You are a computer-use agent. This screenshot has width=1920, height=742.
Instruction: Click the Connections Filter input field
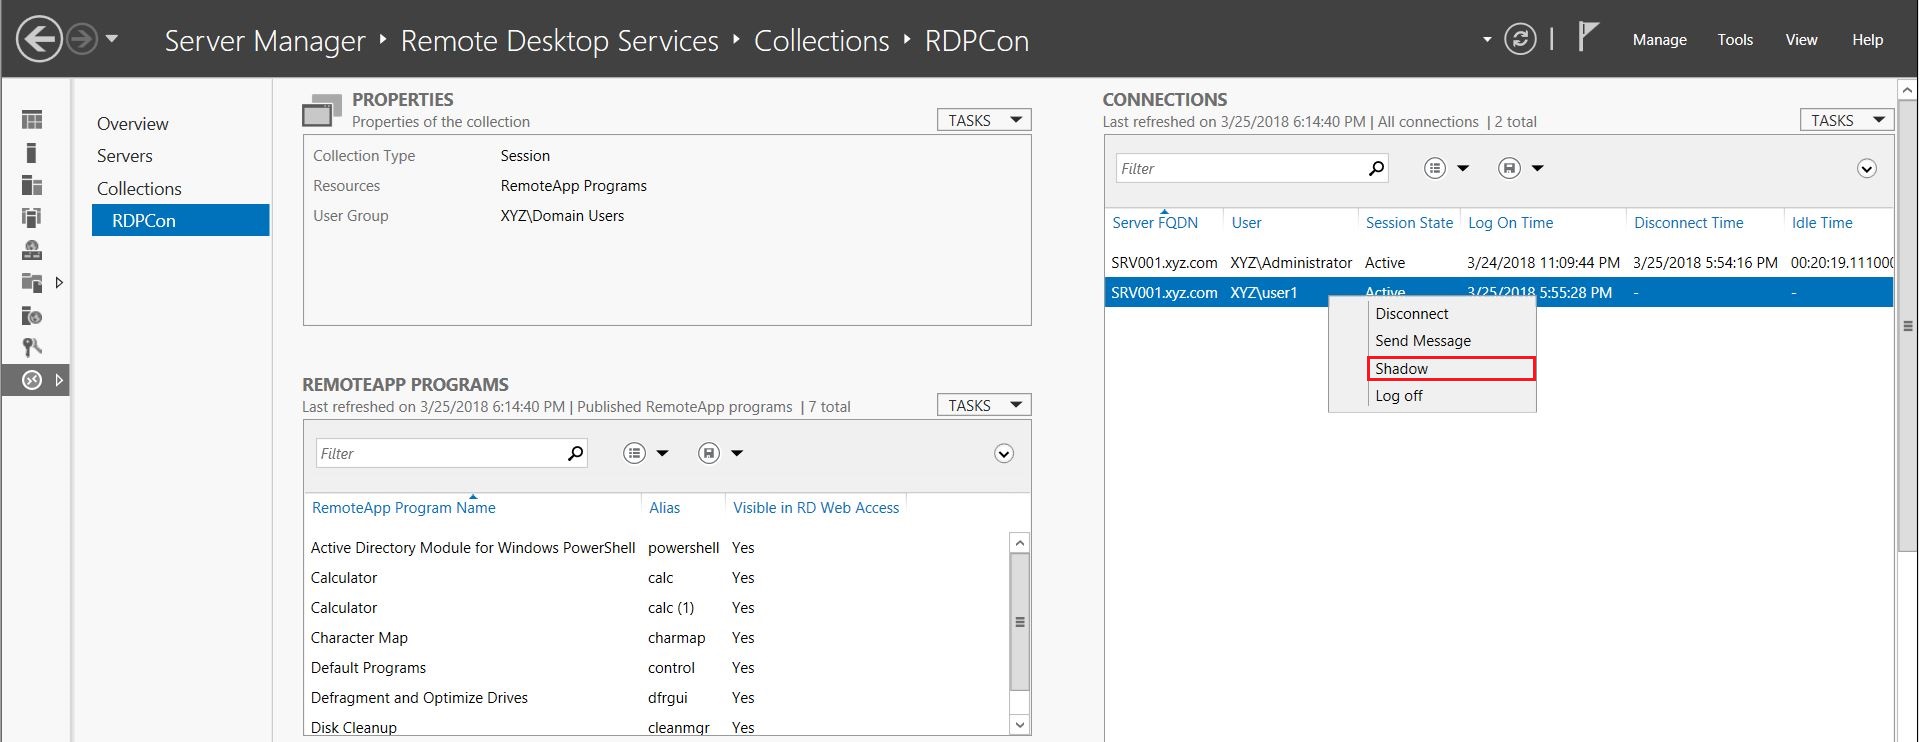click(x=1239, y=168)
